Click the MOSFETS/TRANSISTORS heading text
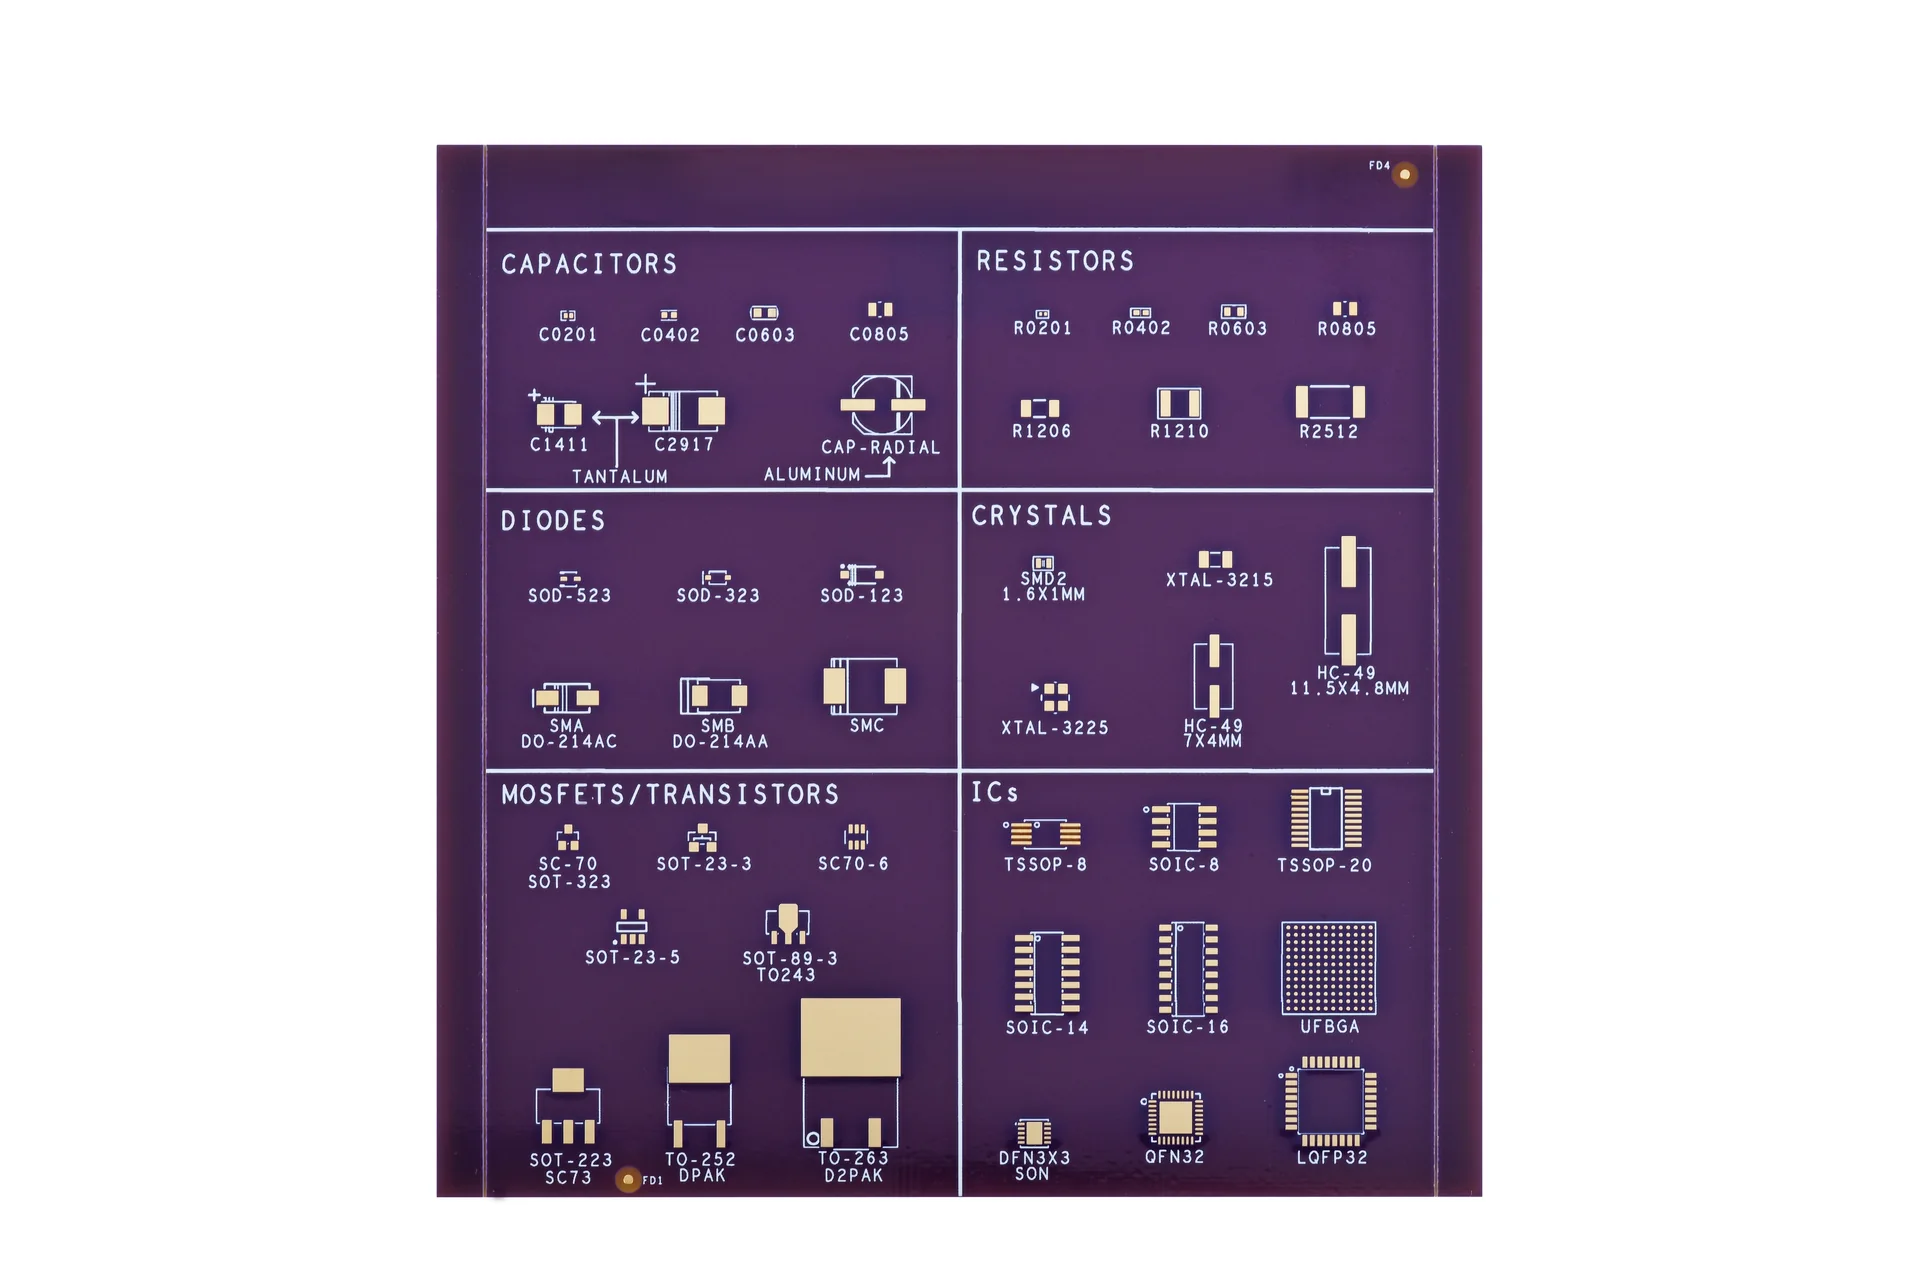Image resolution: width=1920 pixels, height=1281 pixels. tap(670, 795)
